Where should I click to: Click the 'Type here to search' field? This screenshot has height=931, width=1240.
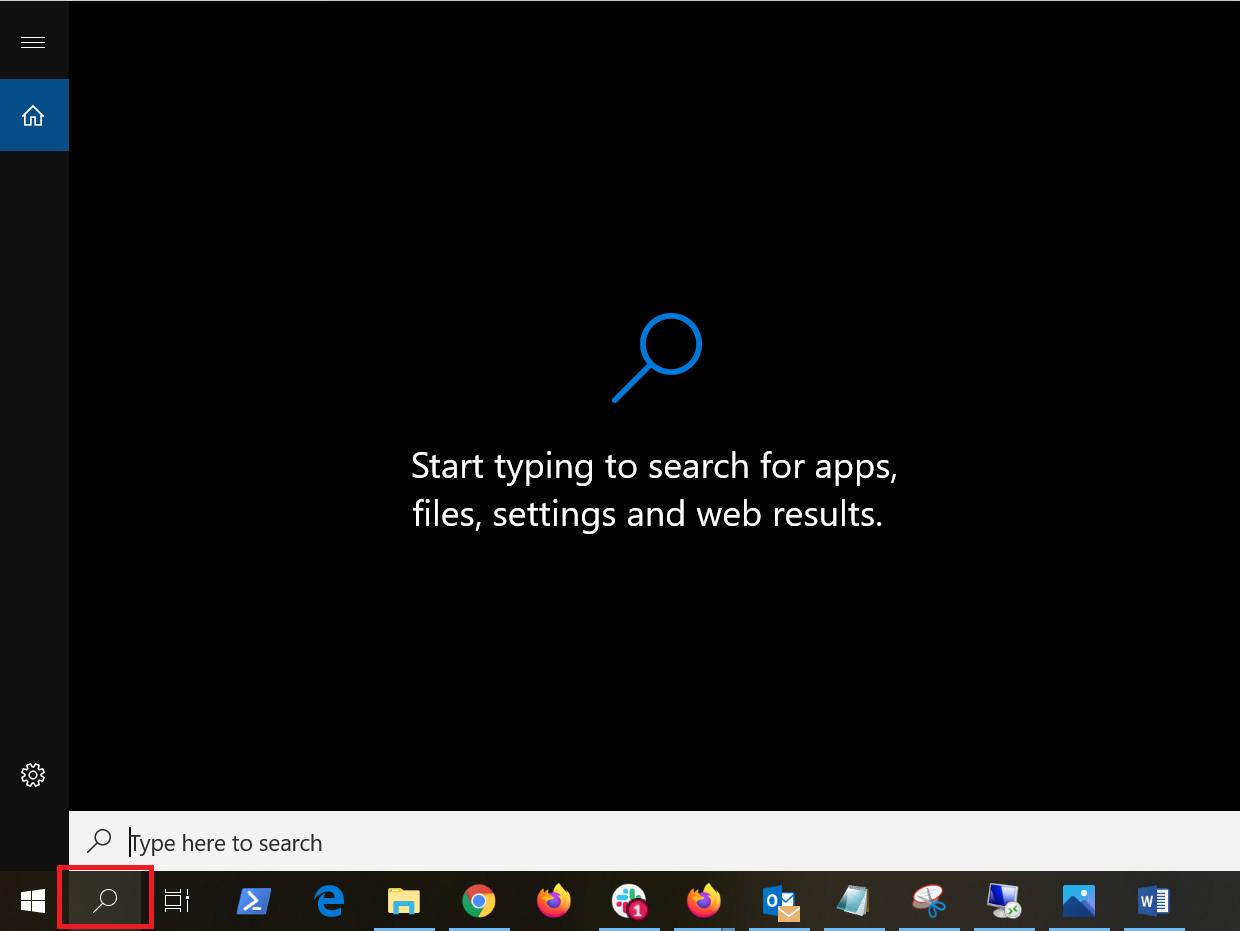tap(654, 842)
